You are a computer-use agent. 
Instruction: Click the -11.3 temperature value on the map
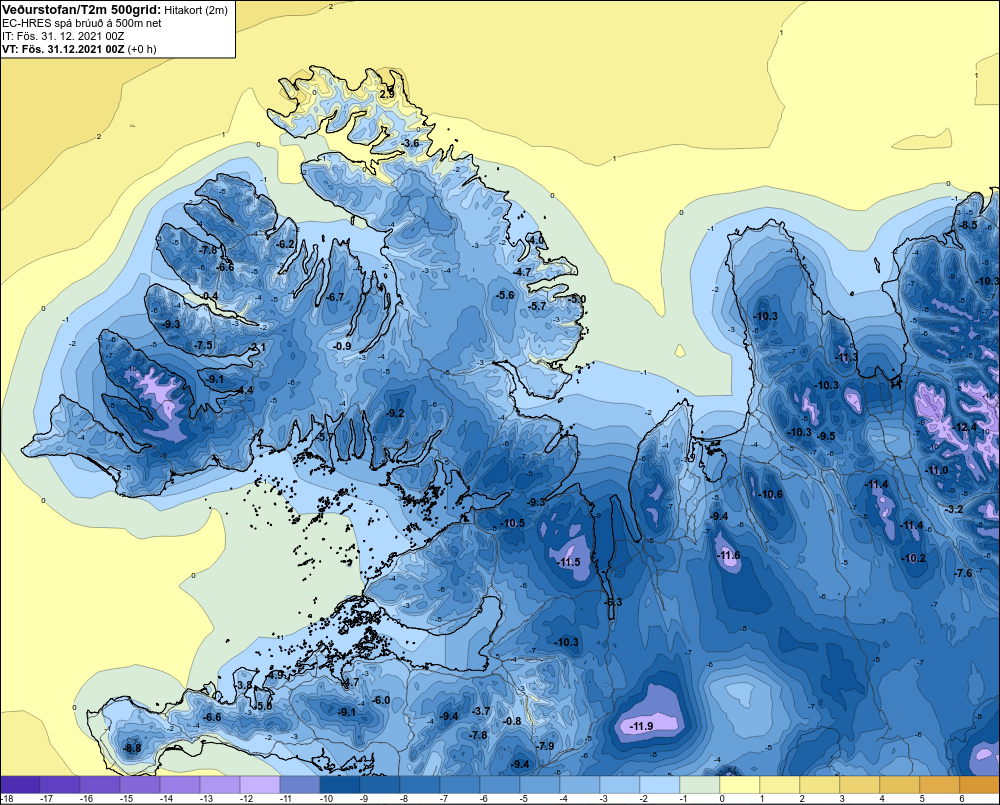846,357
